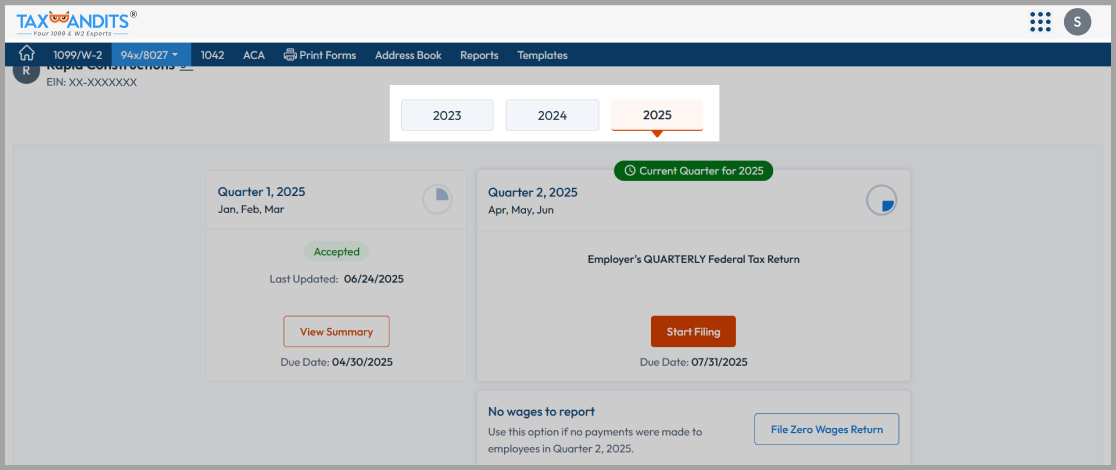Click the Accepted status badge
Image resolution: width=1116 pixels, height=470 pixels.
337,251
